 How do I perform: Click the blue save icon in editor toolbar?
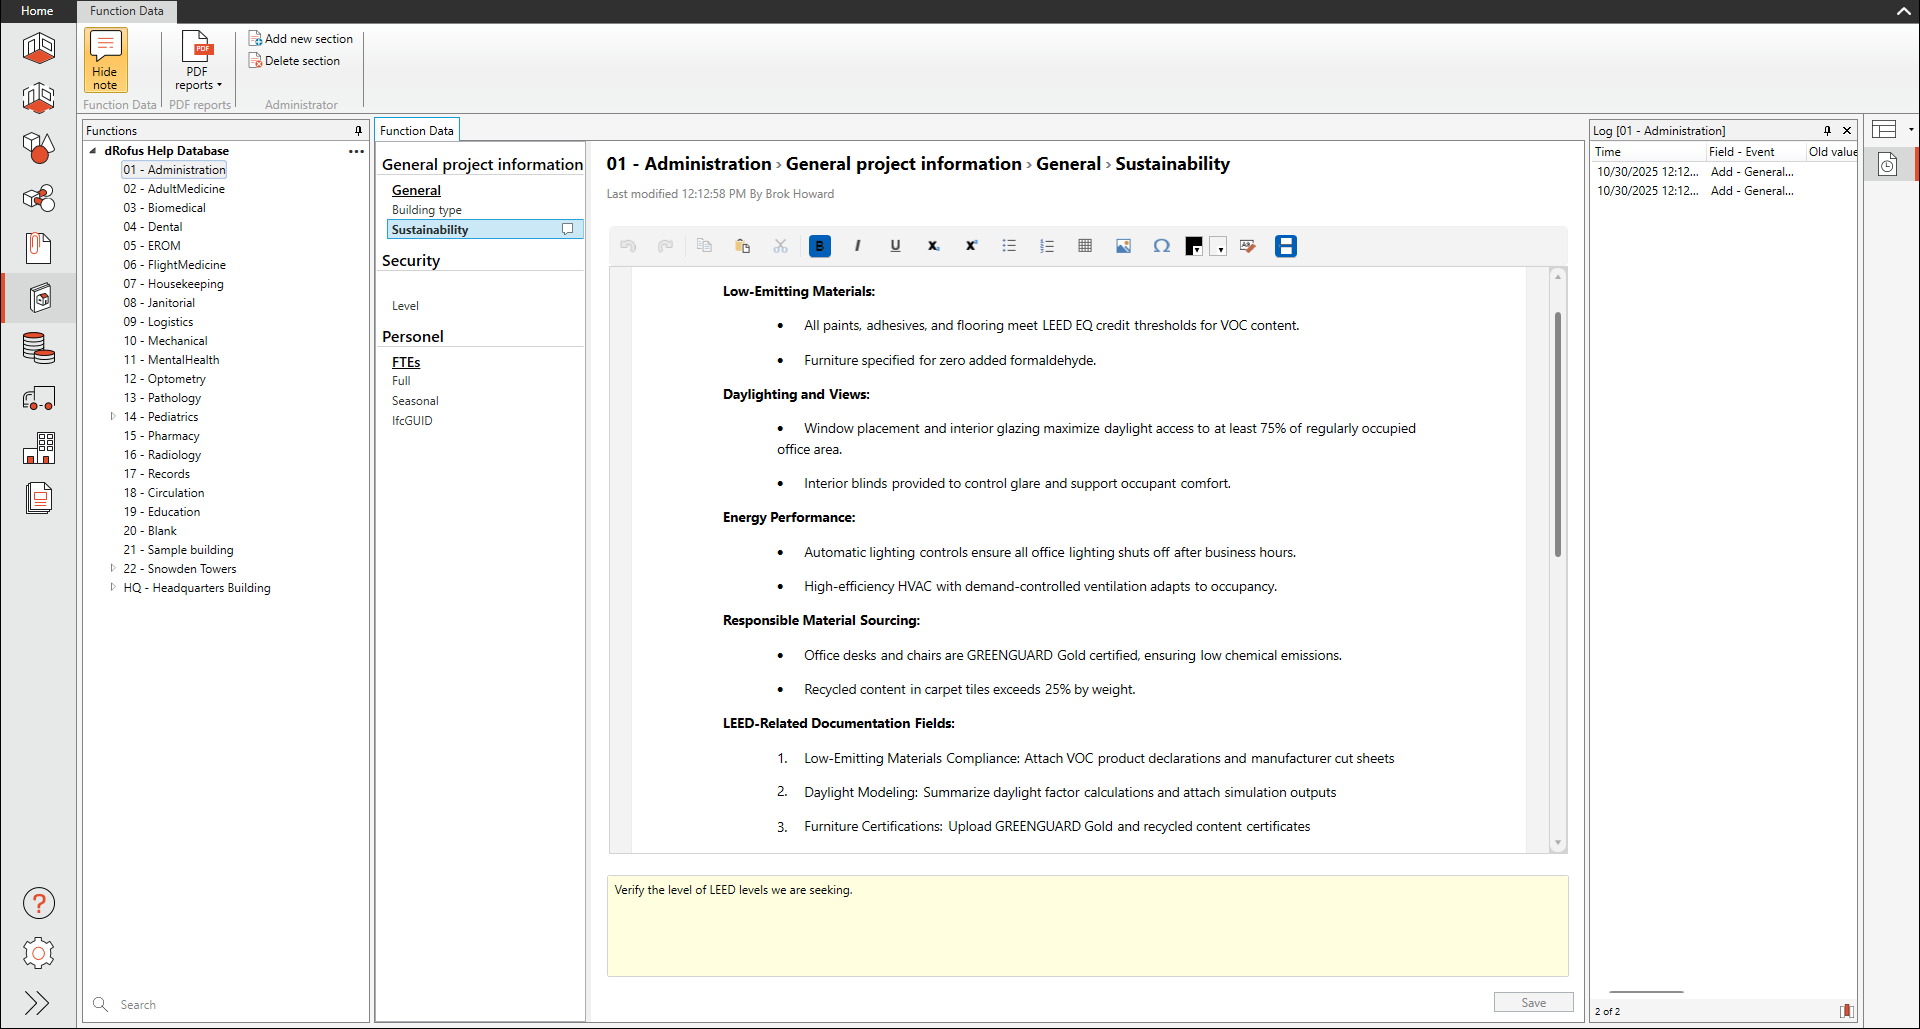coord(1286,246)
